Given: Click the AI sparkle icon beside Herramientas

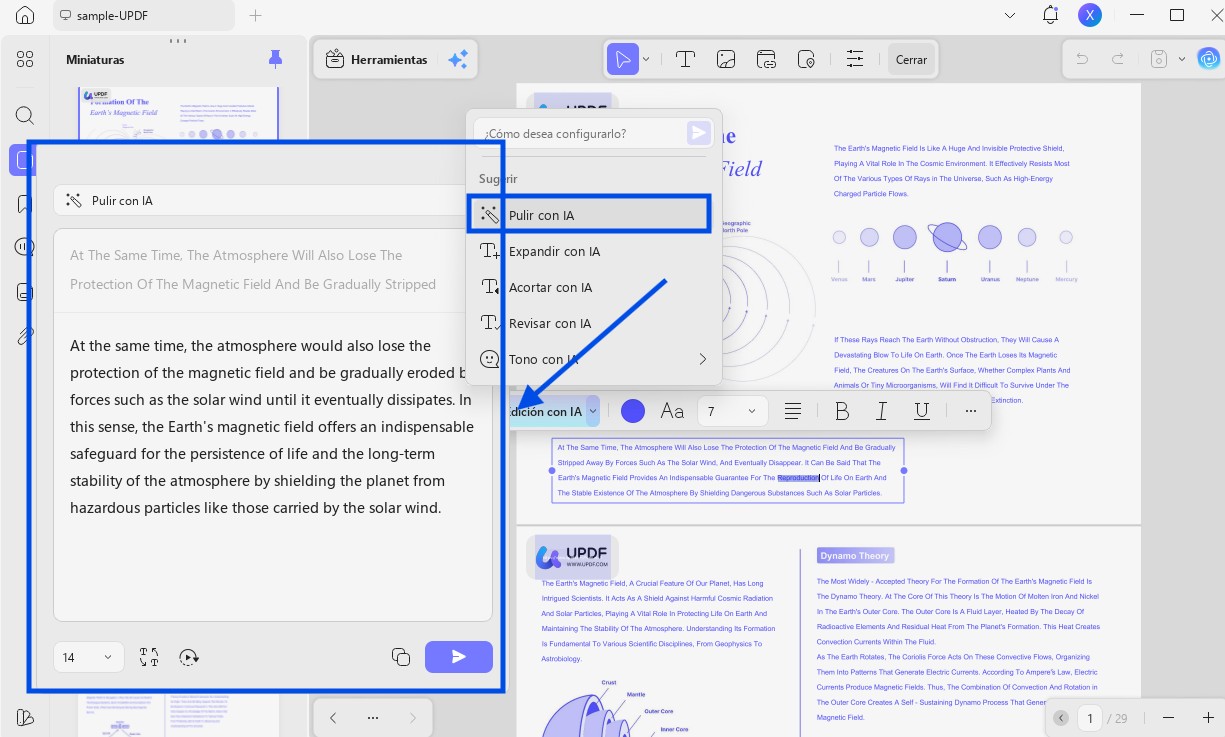Looking at the screenshot, I should (x=458, y=60).
